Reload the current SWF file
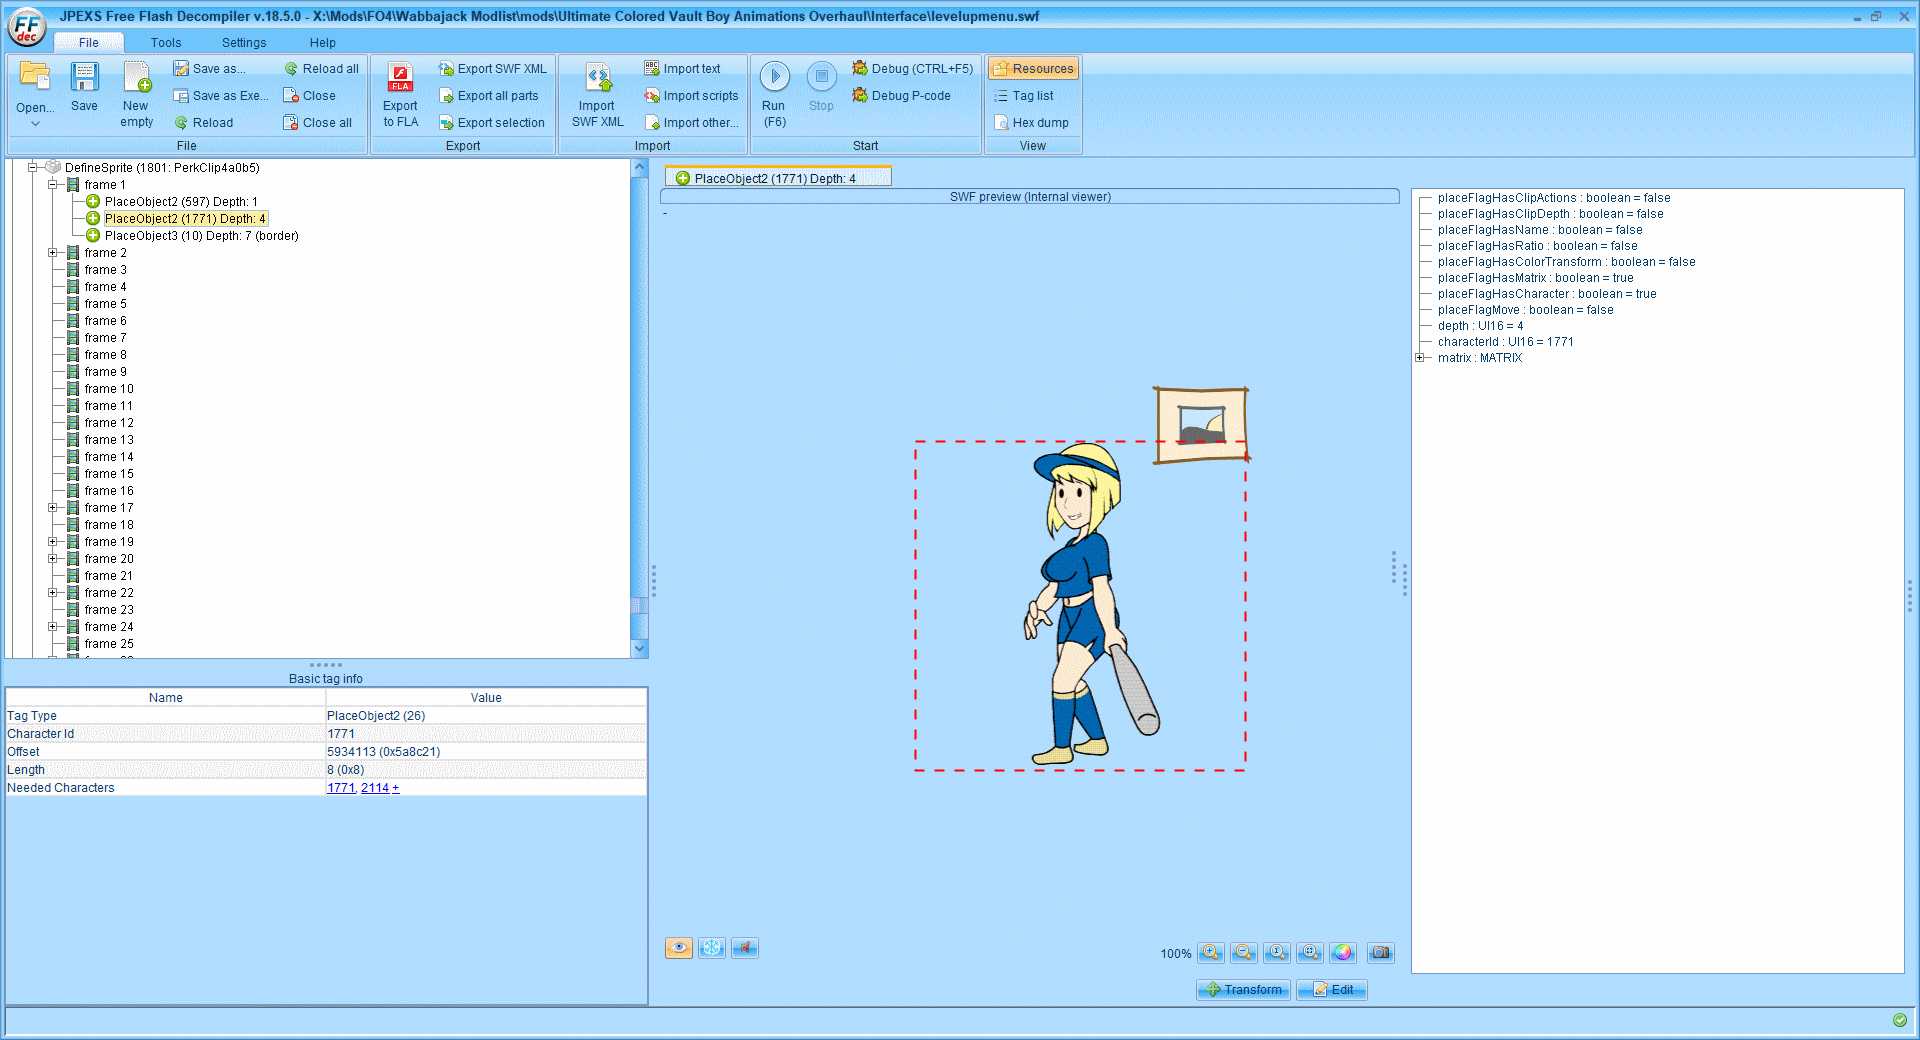The height and width of the screenshot is (1040, 1920). point(204,123)
